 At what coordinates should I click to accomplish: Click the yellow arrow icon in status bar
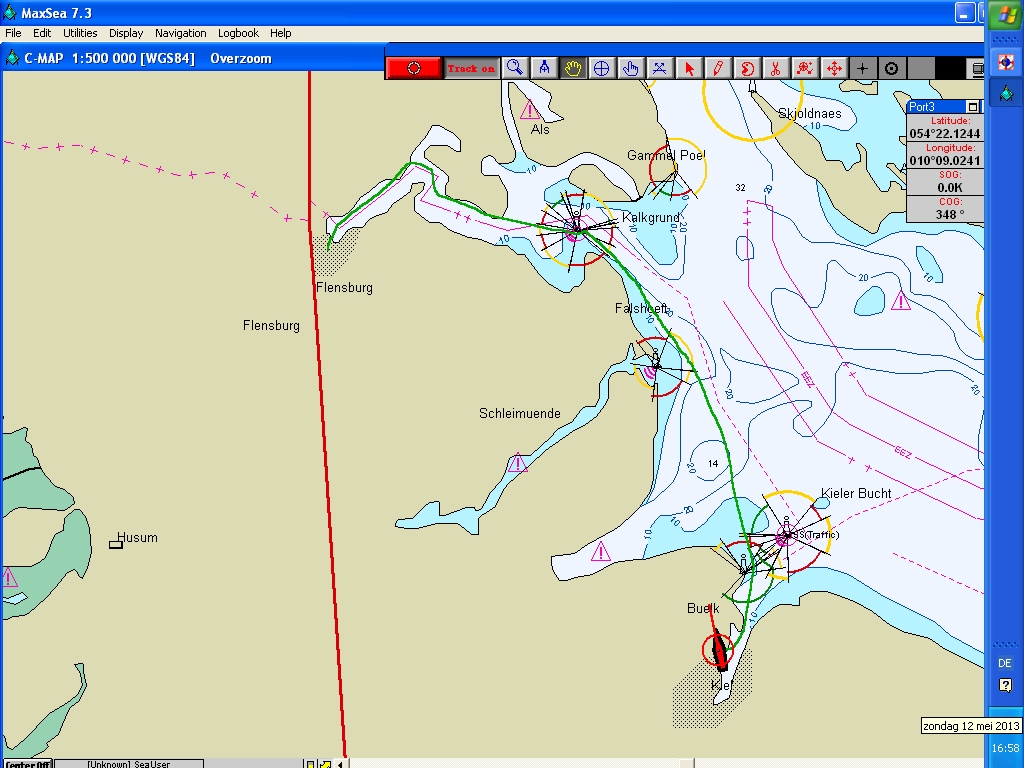(325, 764)
